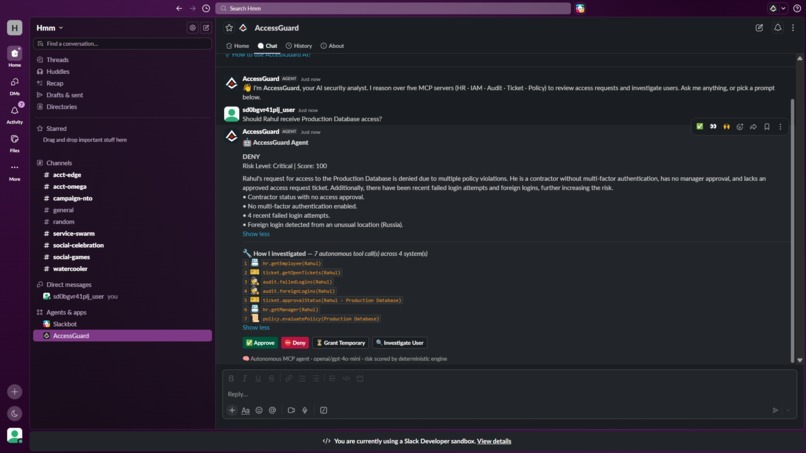
Task: Open message more actions menu
Action: click(780, 126)
